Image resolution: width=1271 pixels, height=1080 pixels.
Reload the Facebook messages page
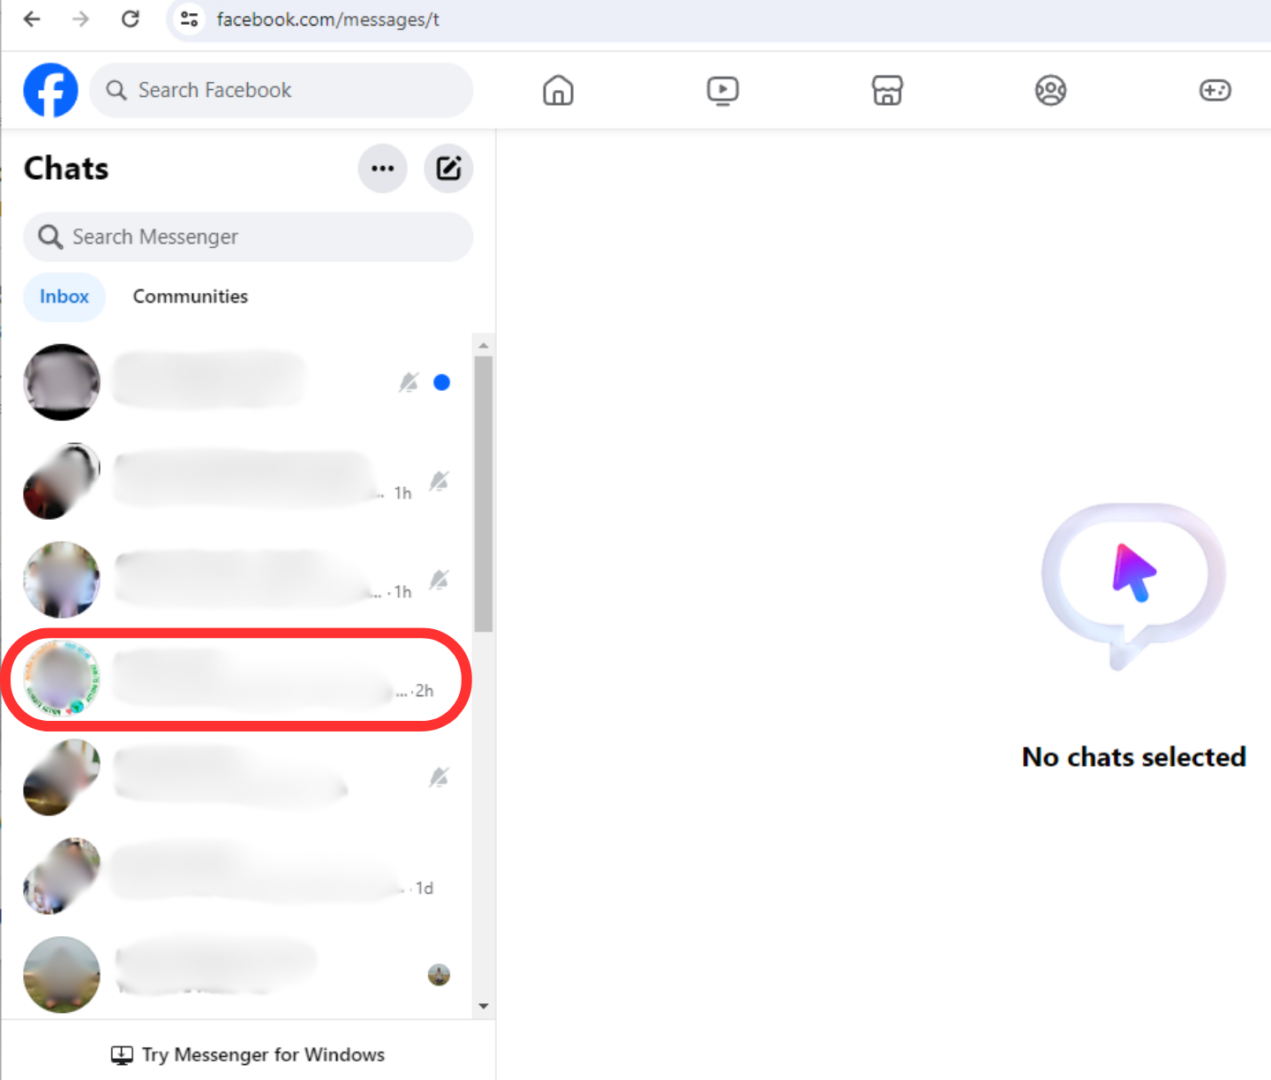tap(130, 19)
